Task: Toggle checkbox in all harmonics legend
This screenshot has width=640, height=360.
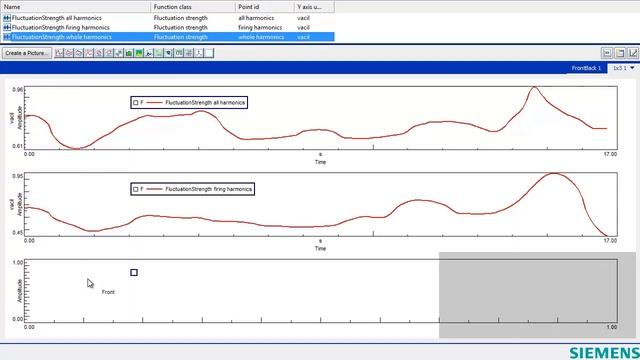Action: pyautogui.click(x=136, y=102)
